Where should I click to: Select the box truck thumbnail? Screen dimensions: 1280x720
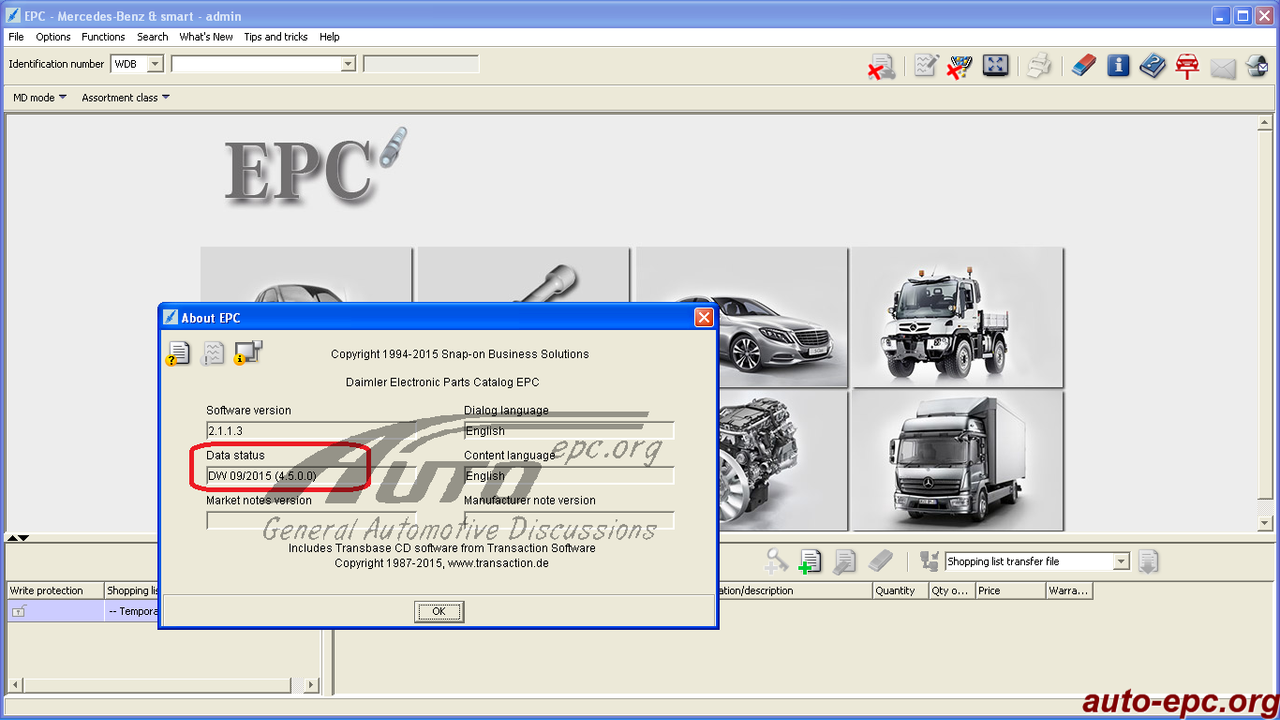958,461
